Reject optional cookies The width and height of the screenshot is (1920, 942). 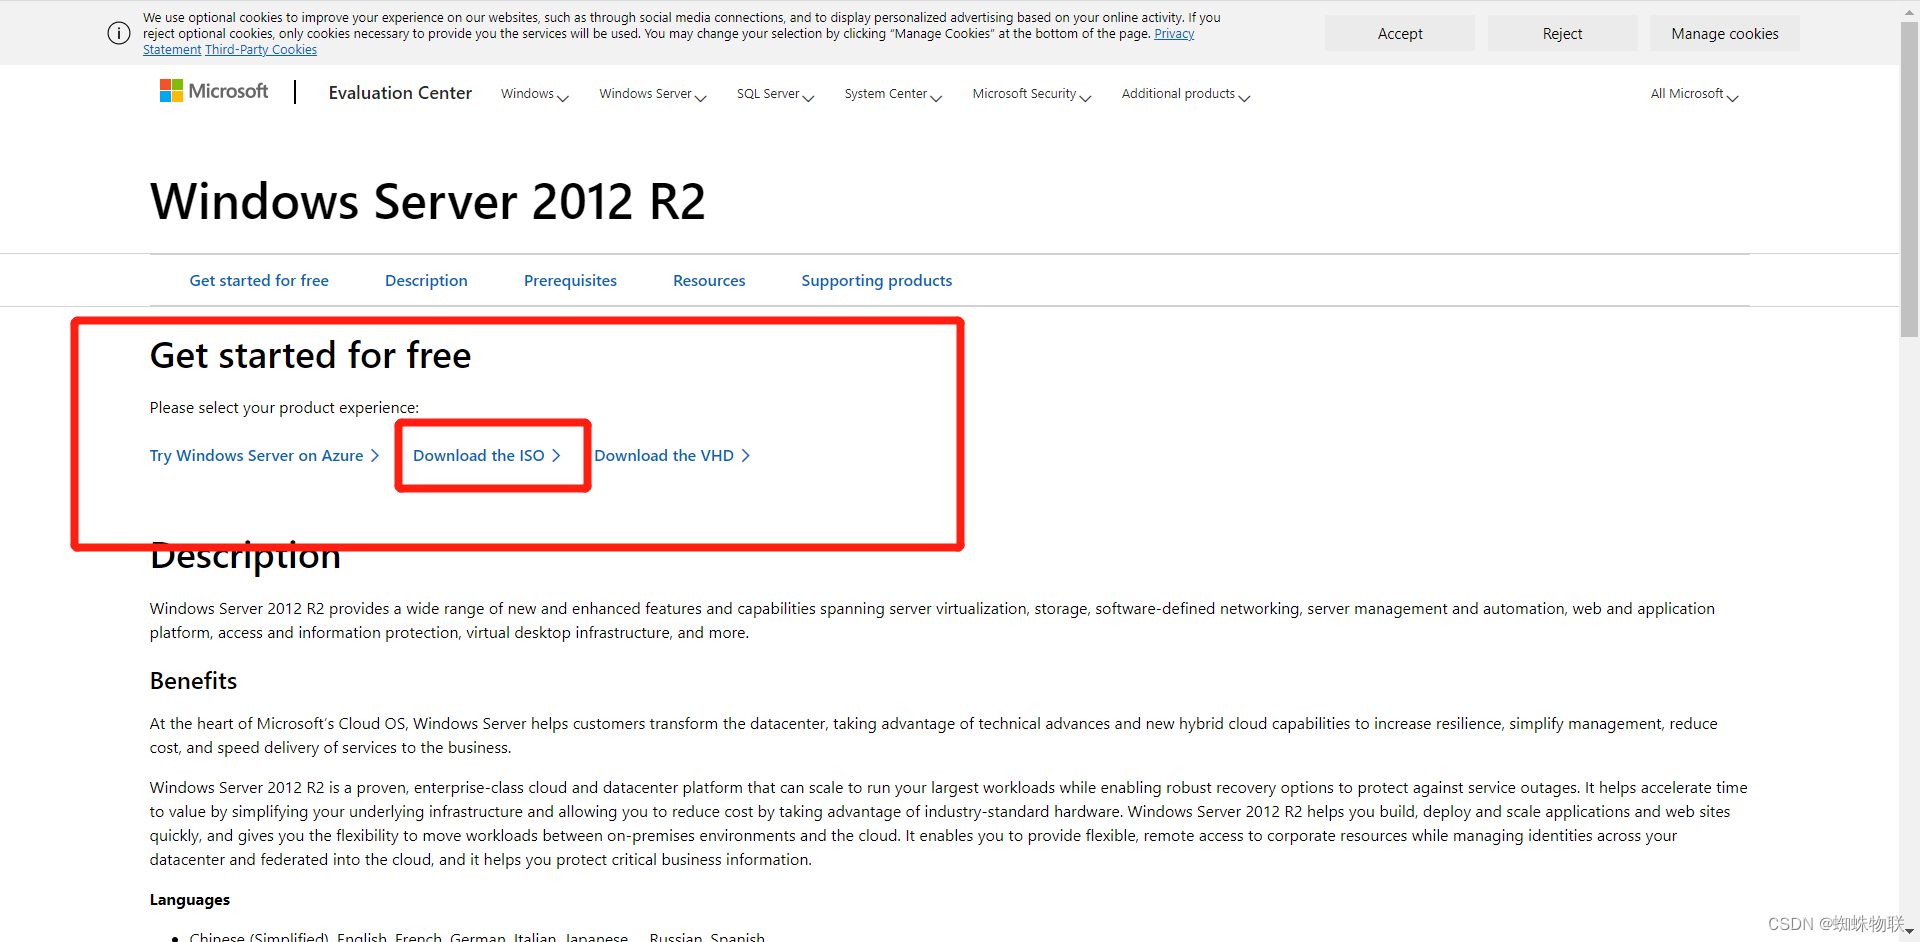(1562, 33)
